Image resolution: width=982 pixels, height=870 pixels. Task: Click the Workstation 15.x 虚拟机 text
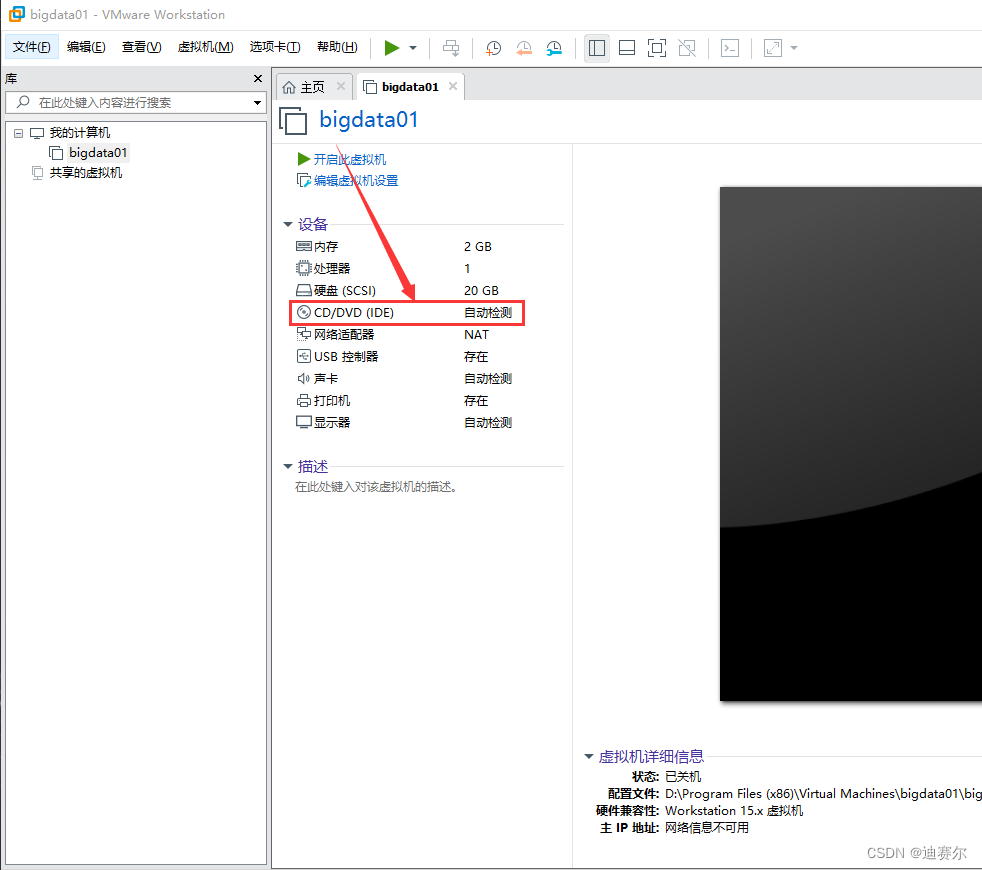coord(734,810)
